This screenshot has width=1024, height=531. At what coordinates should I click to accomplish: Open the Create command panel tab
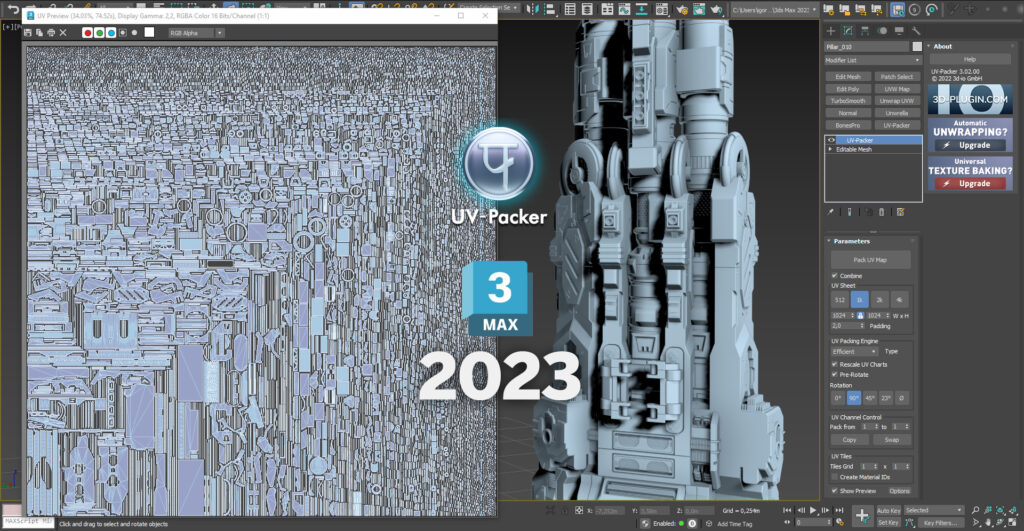(831, 31)
